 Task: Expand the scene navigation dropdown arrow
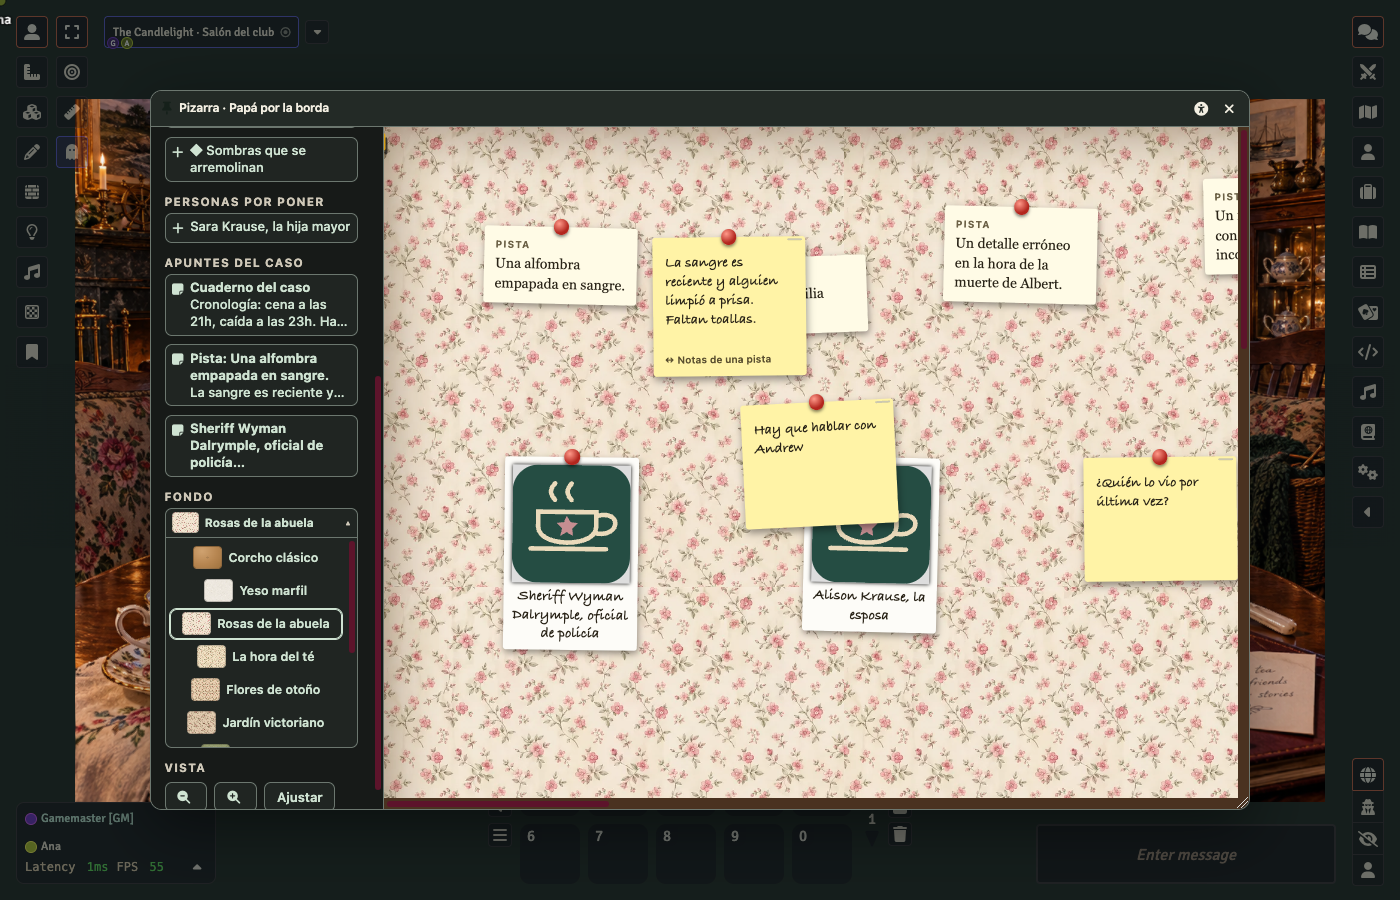[317, 32]
